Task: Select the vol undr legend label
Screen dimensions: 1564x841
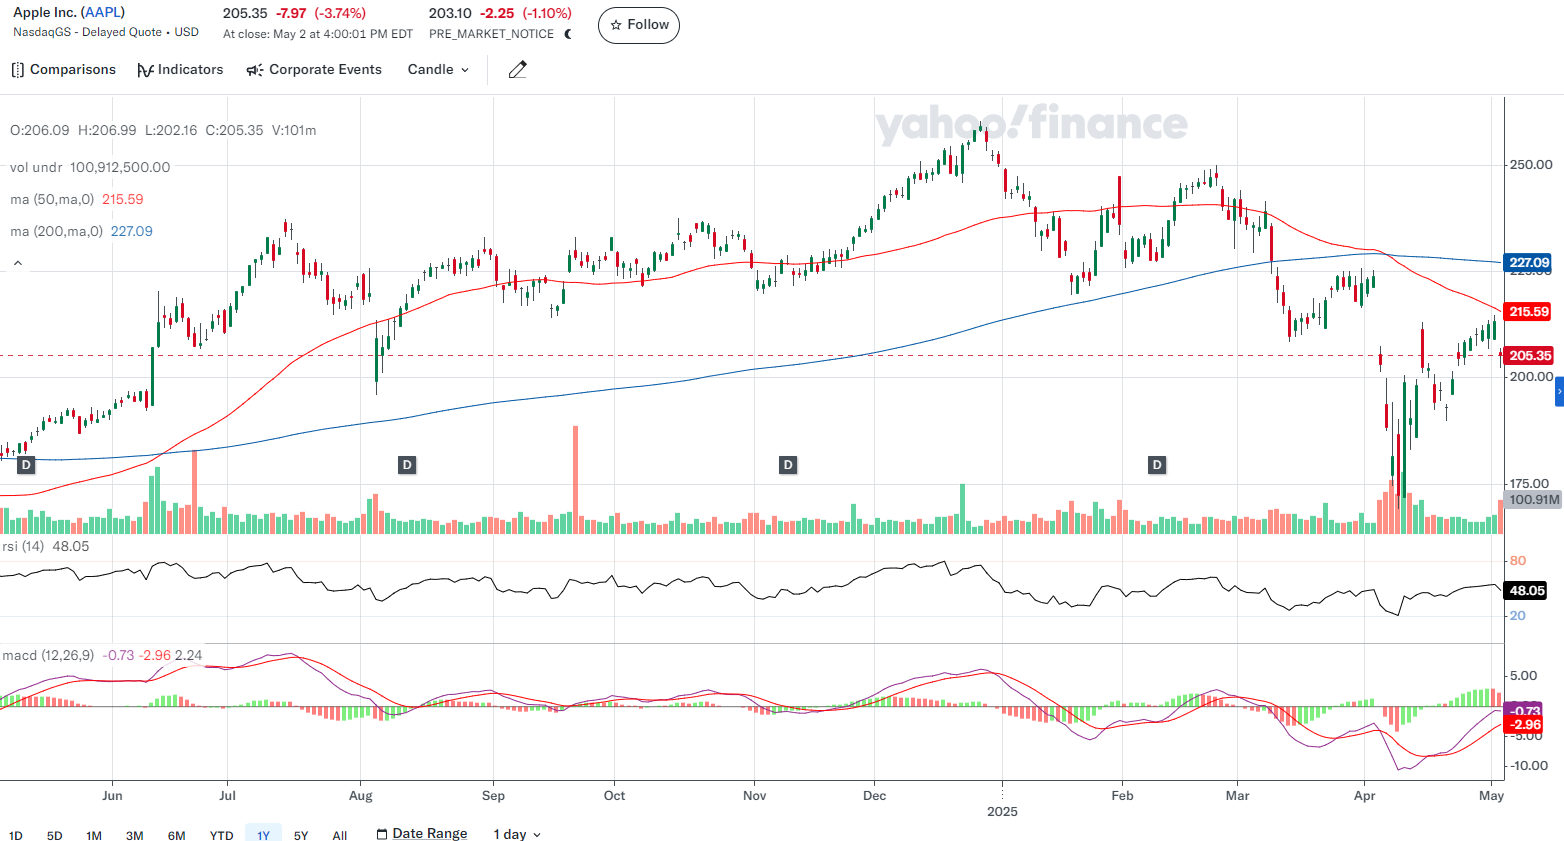Action: 36,168
